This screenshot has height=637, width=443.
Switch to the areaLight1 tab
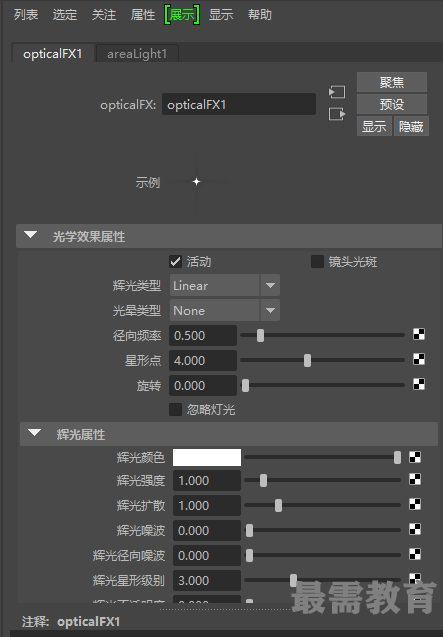pyautogui.click(x=137, y=54)
